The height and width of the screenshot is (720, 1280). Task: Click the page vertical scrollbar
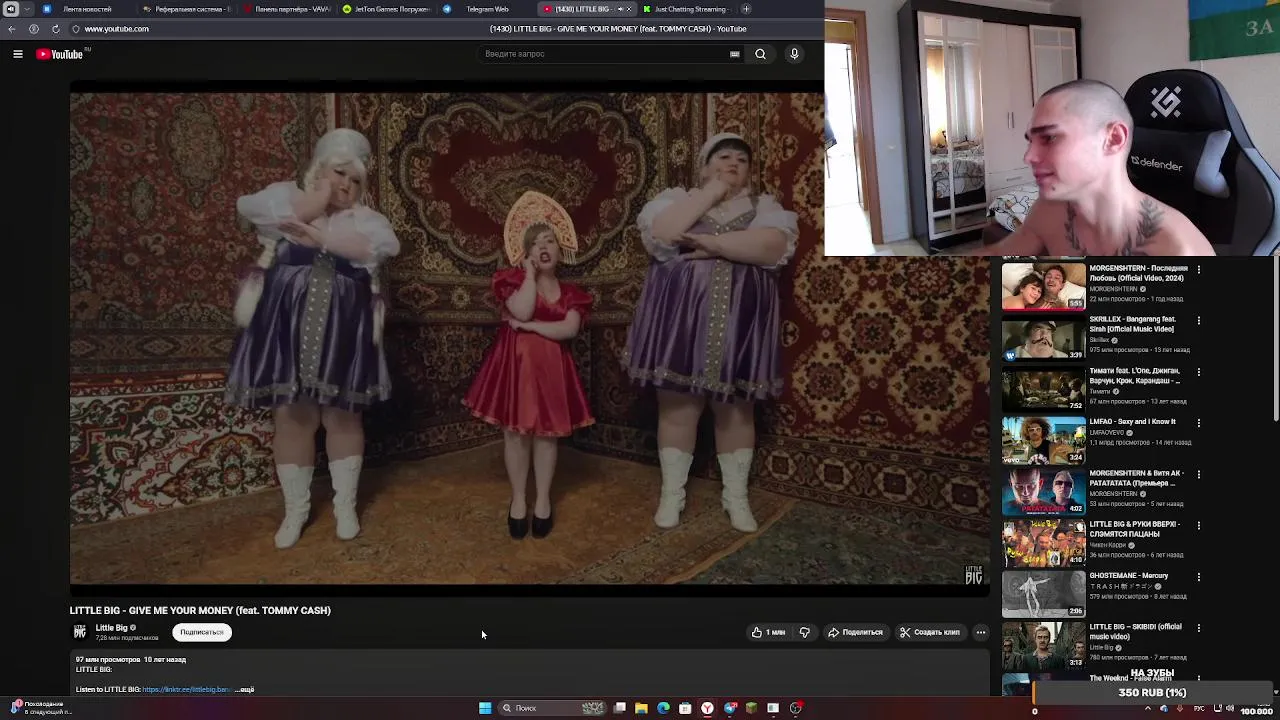(x=1275, y=340)
